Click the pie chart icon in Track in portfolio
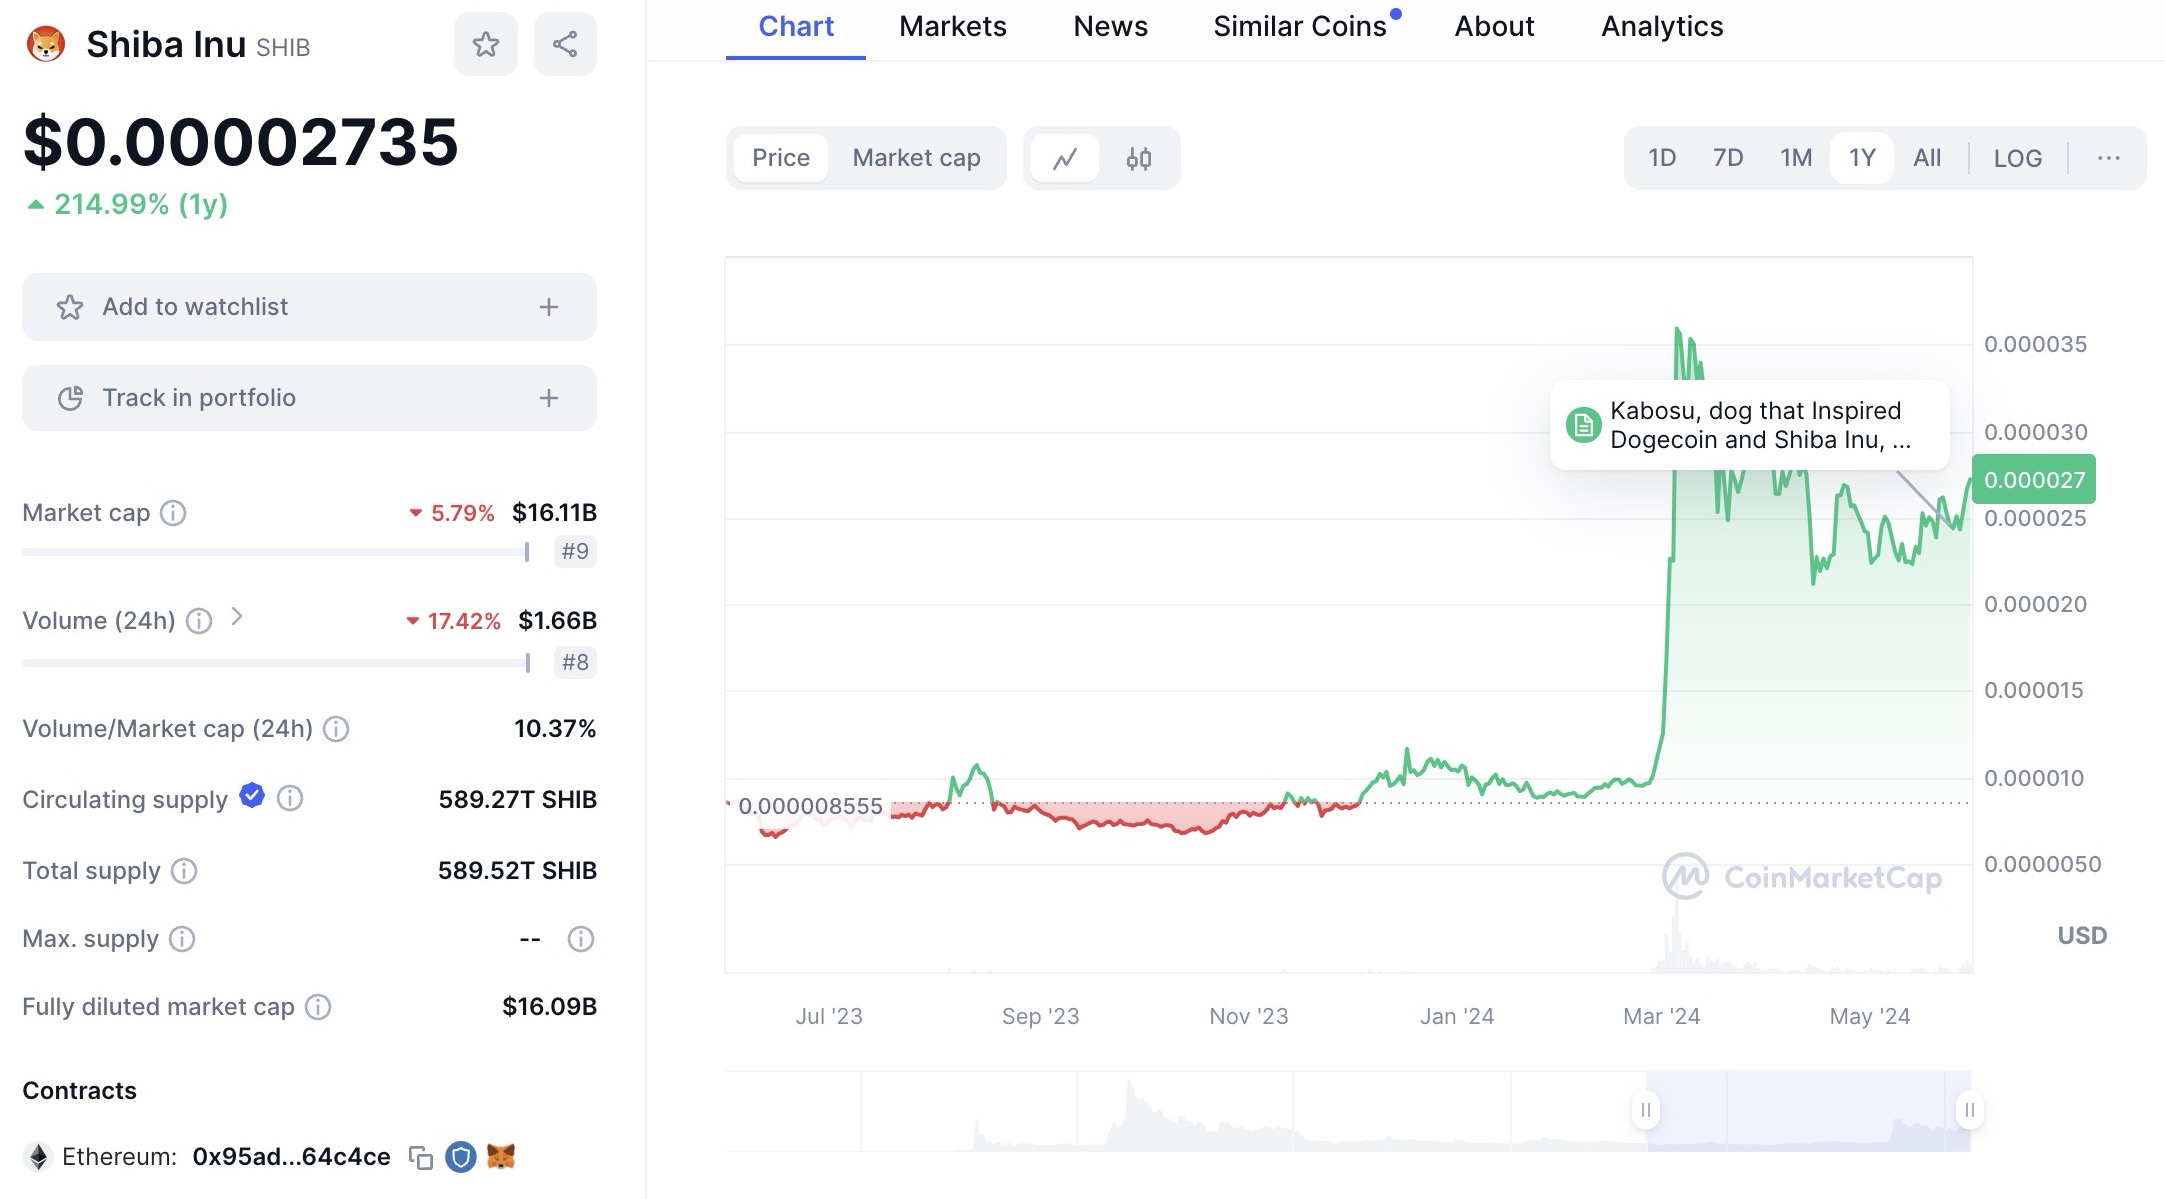 click(70, 398)
